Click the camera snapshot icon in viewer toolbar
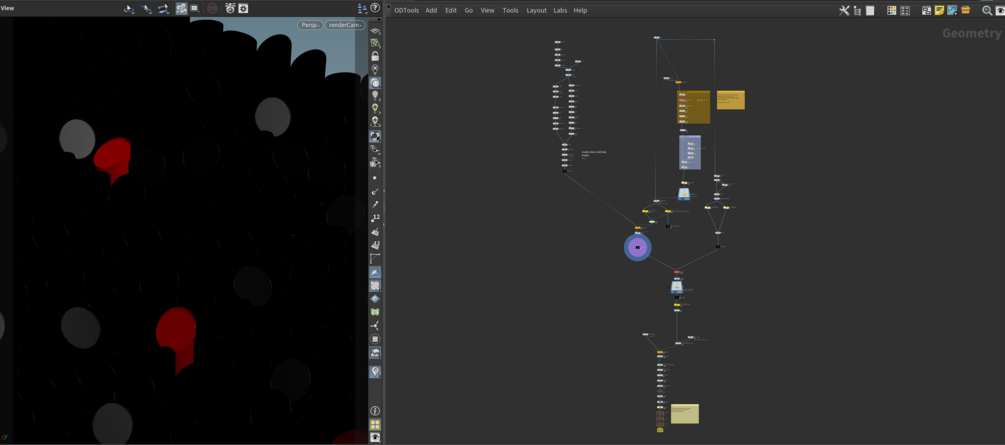The height and width of the screenshot is (445, 1005). 229,9
